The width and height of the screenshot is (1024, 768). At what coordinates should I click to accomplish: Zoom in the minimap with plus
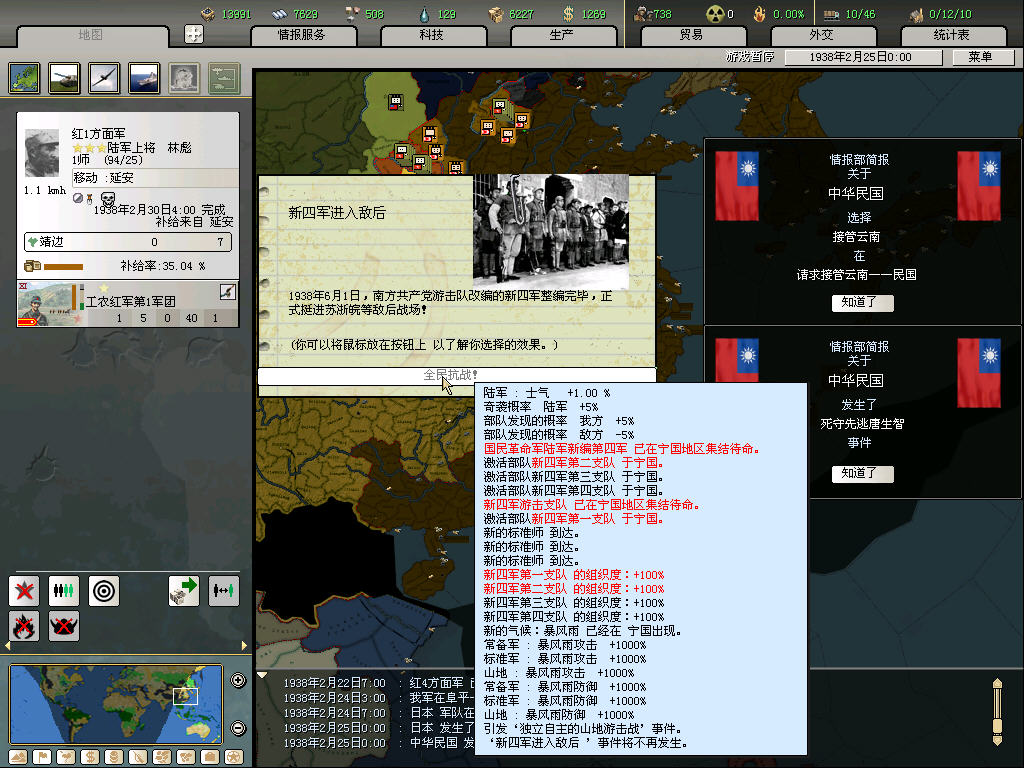[x=238, y=681]
